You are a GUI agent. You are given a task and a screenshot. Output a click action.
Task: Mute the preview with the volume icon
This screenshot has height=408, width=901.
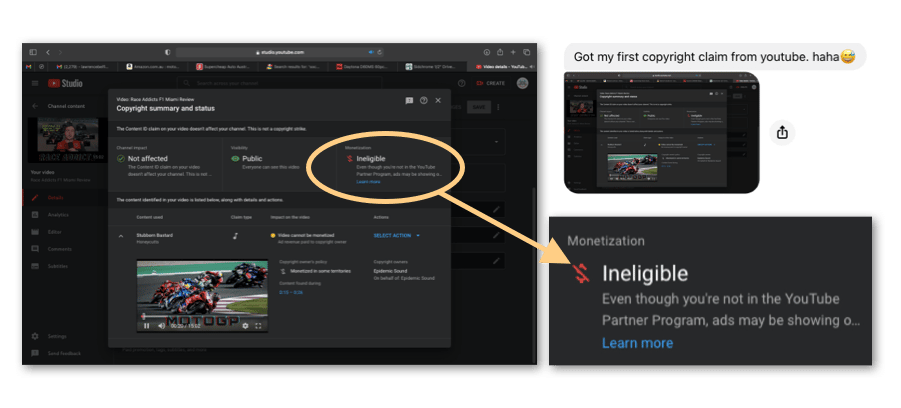161,326
